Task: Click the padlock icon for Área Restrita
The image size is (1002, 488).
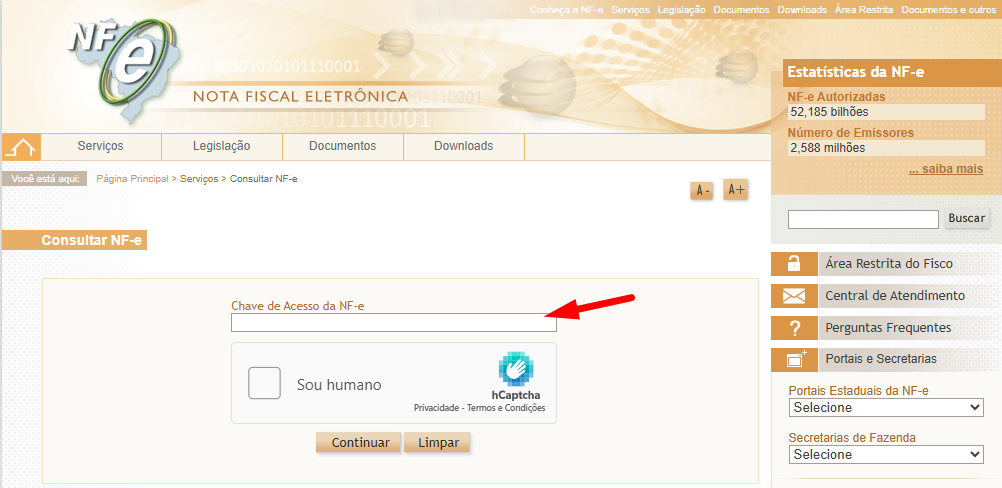Action: 794,264
